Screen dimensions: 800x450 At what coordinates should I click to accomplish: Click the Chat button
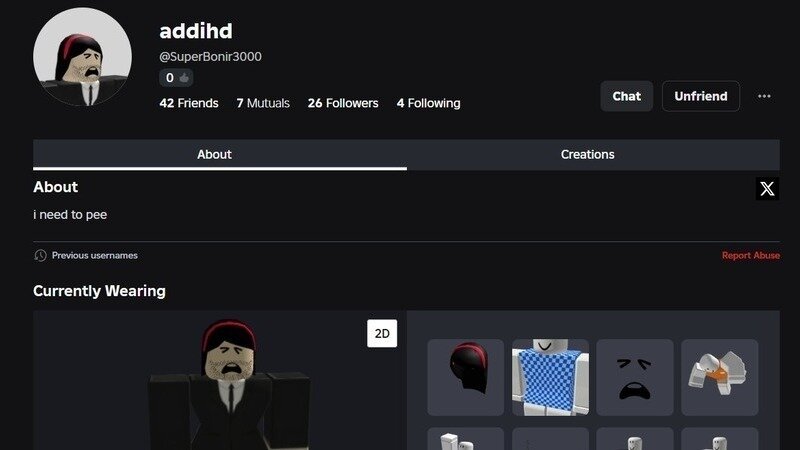627,96
